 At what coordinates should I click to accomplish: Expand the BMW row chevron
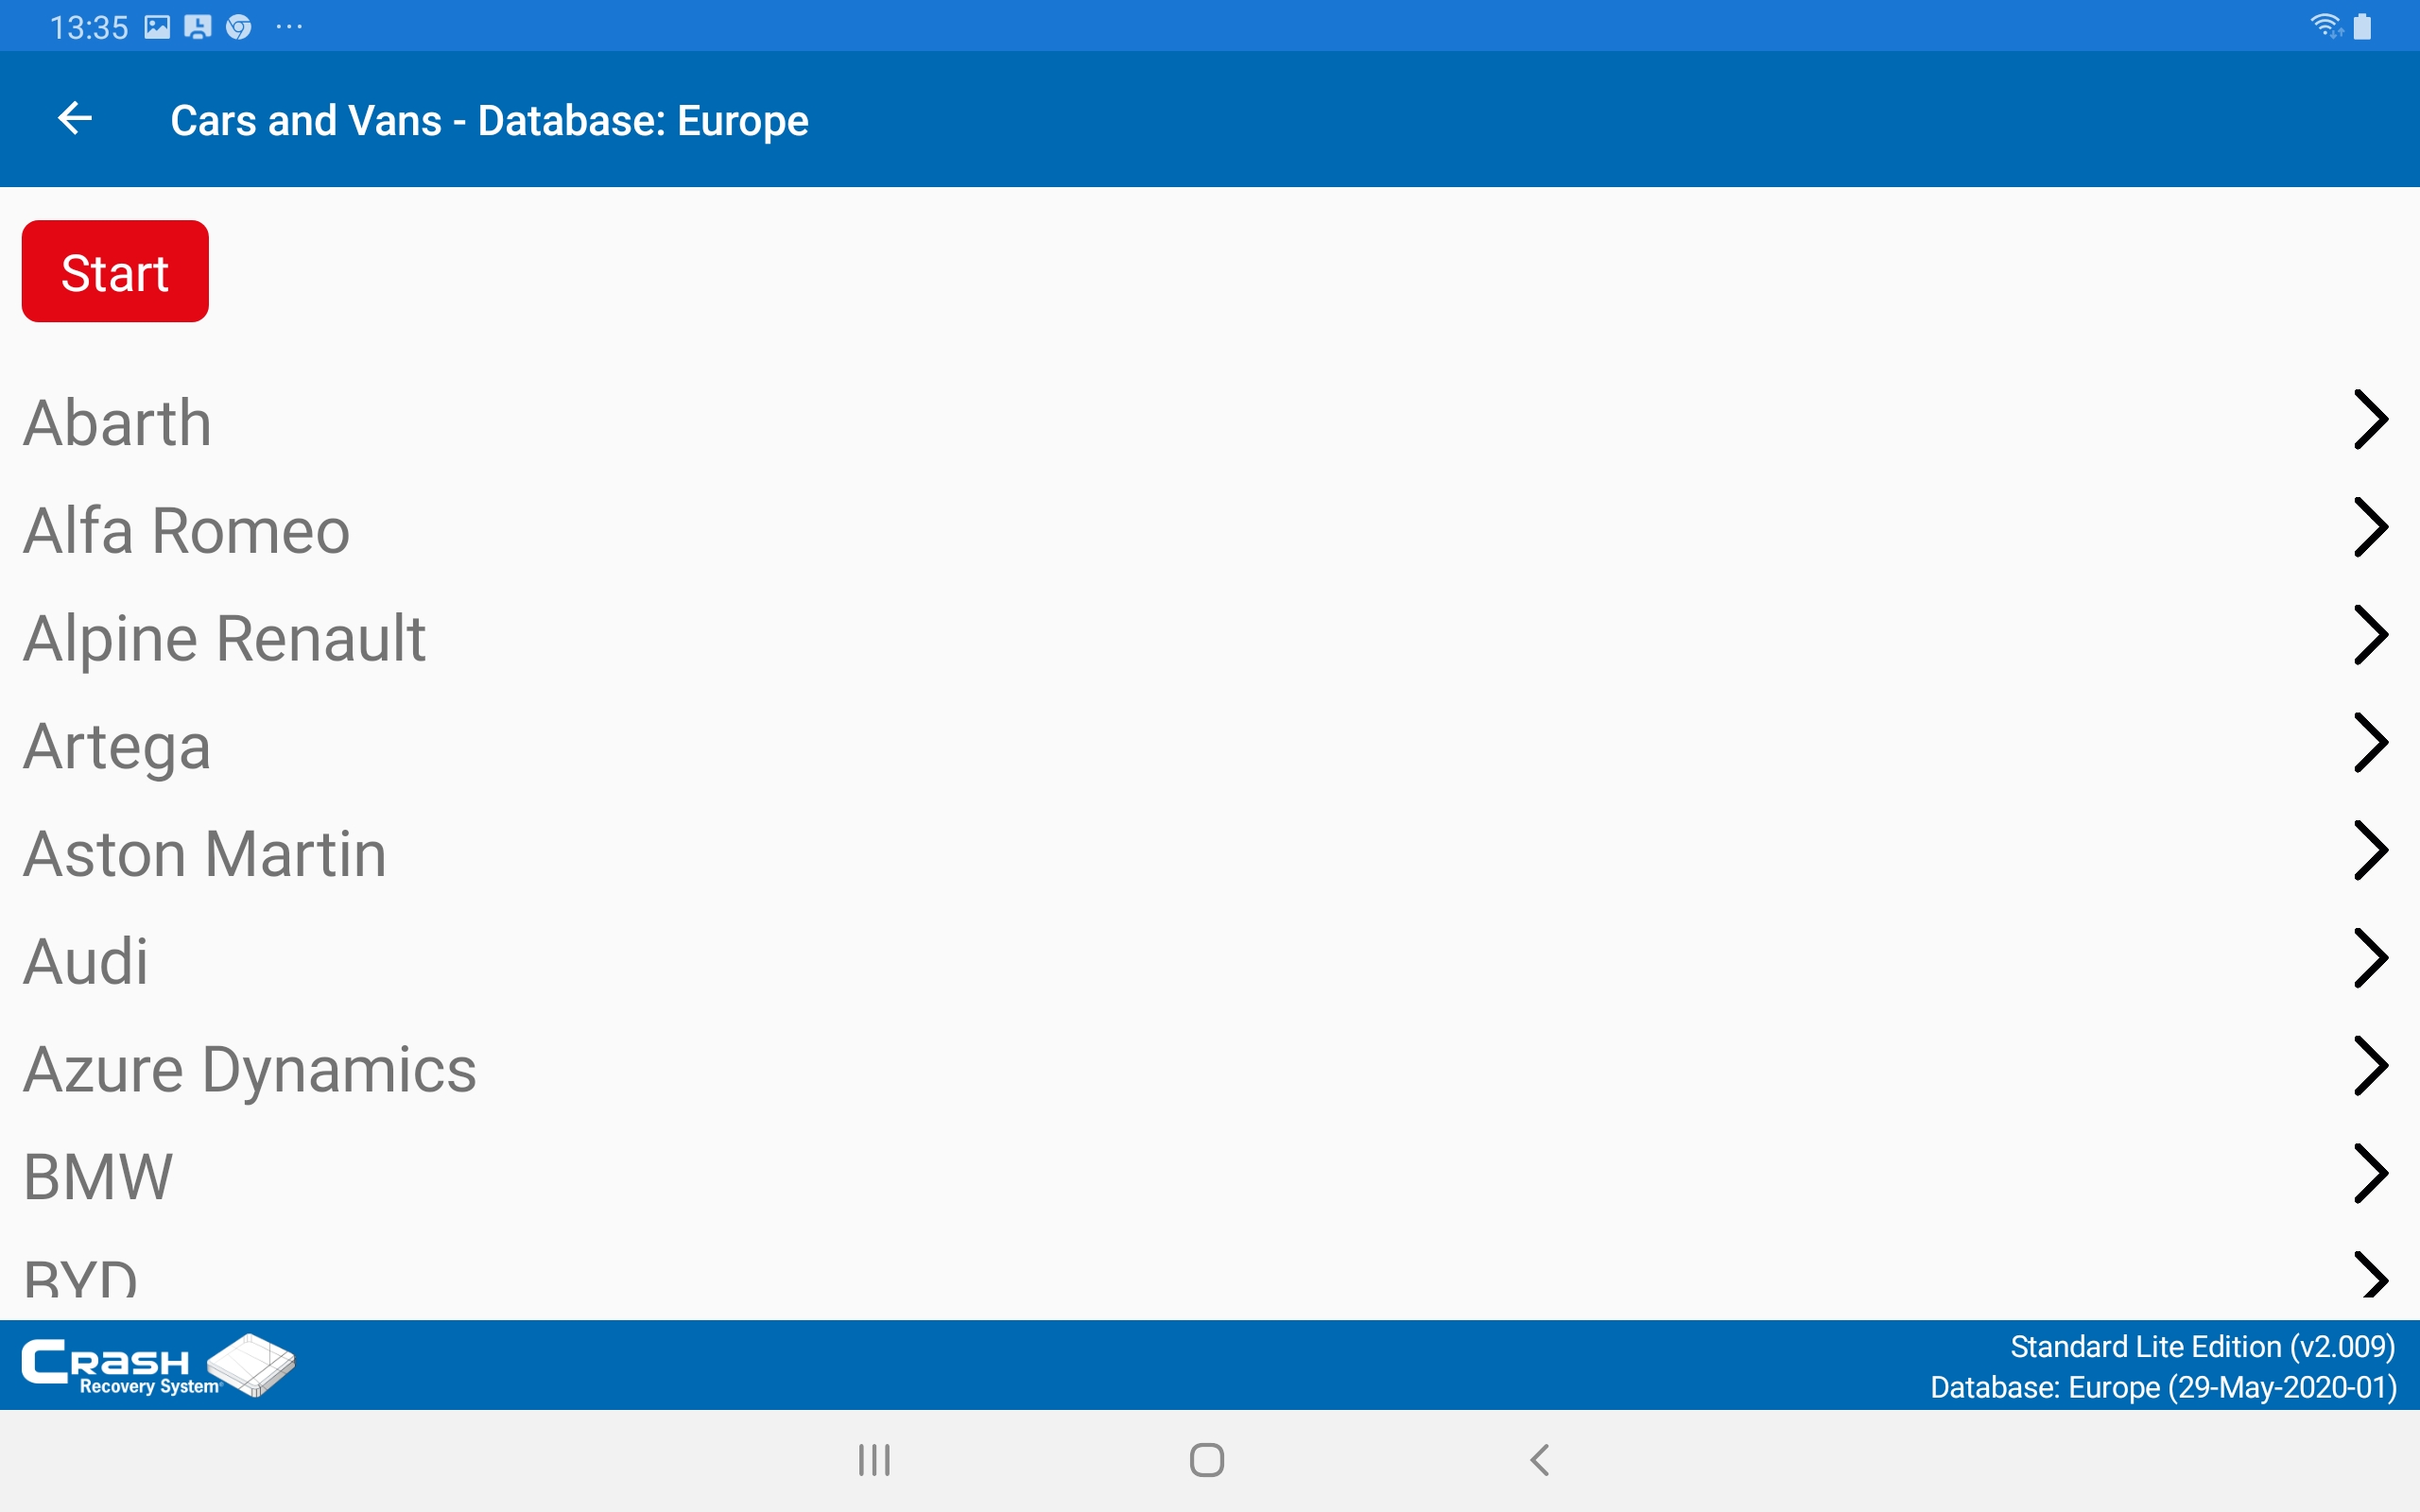point(2370,1174)
